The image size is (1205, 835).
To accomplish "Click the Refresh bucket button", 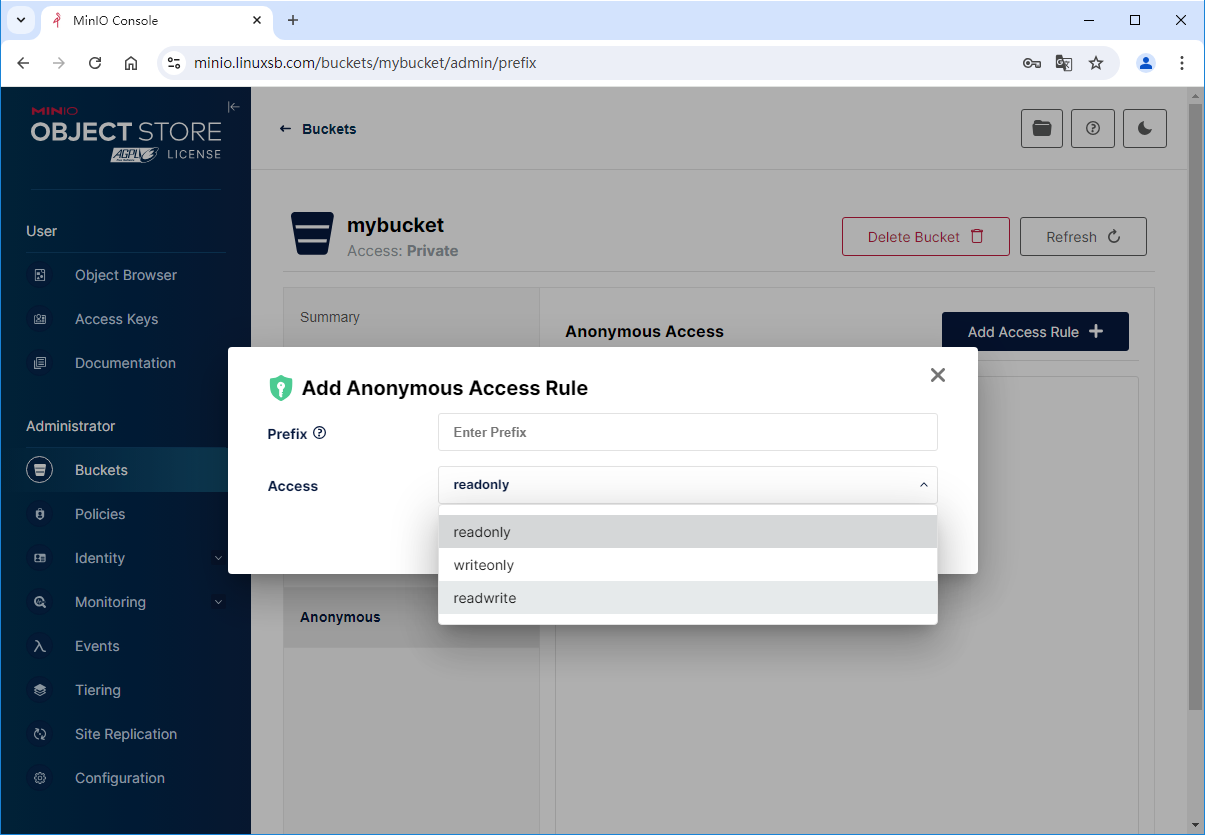I will (x=1082, y=237).
